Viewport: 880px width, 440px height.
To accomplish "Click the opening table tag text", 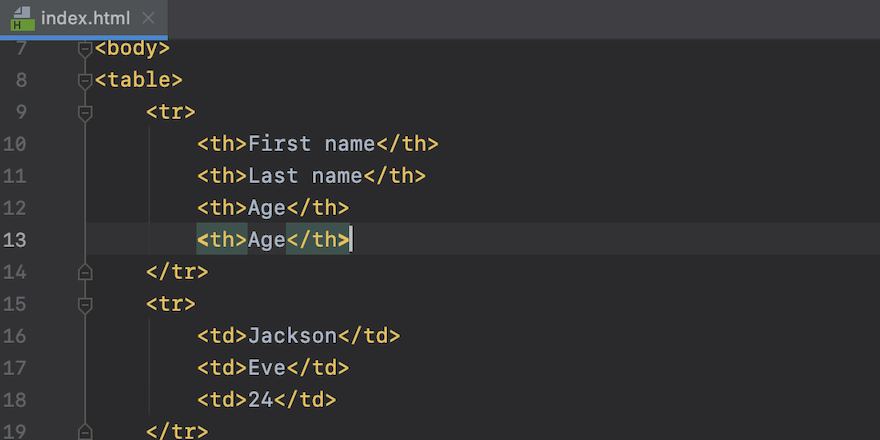I will (x=139, y=80).
